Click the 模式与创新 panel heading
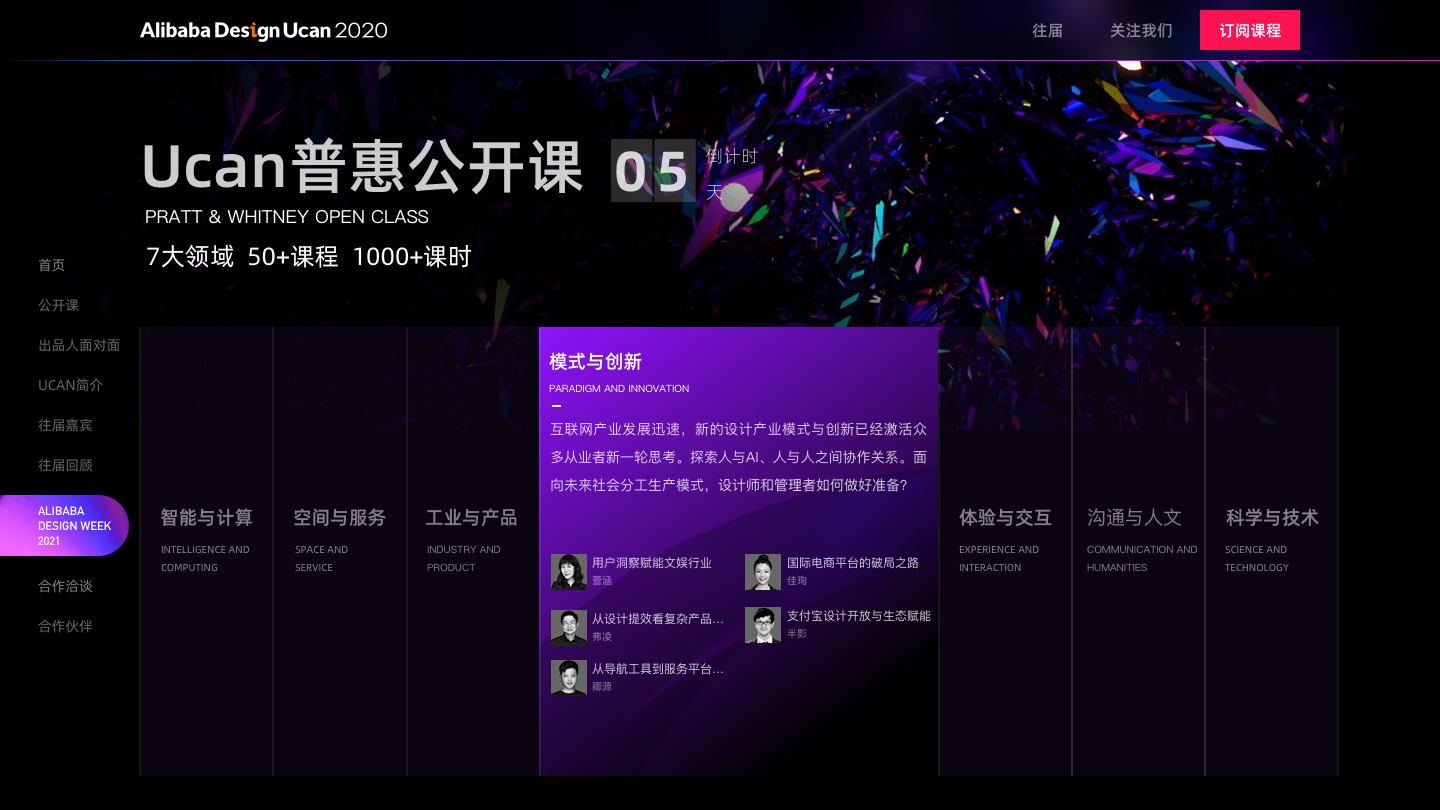1440x810 pixels. pyautogui.click(x=595, y=362)
